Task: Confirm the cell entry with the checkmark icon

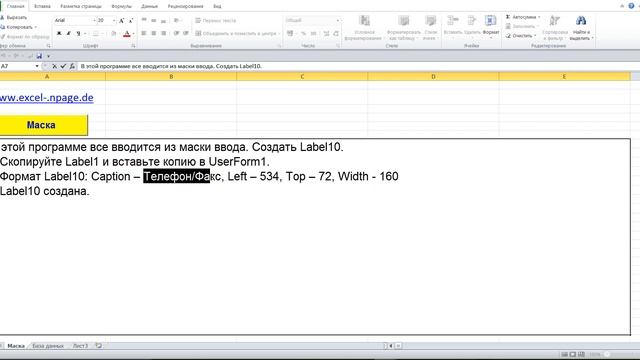Action: 63,66
